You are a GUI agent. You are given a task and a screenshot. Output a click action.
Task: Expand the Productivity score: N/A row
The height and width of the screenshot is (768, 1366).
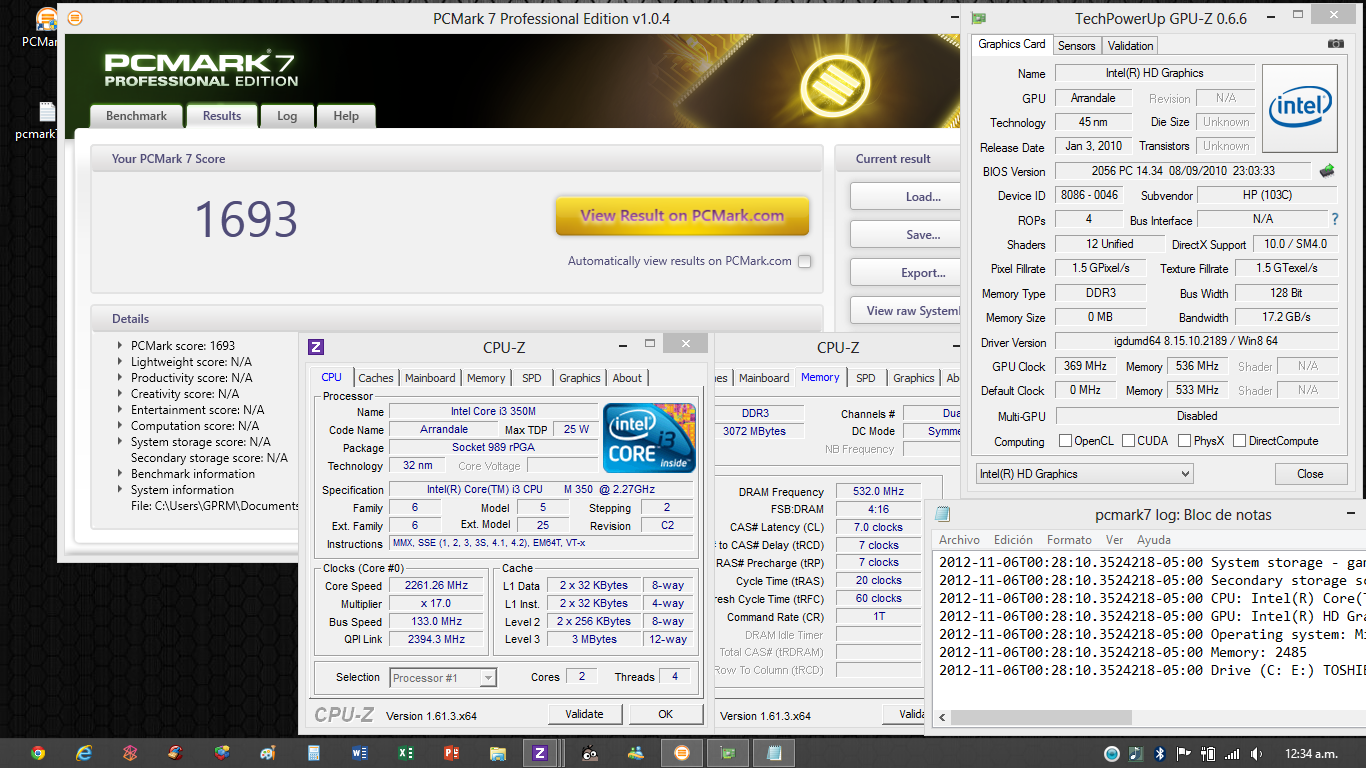(x=121, y=378)
